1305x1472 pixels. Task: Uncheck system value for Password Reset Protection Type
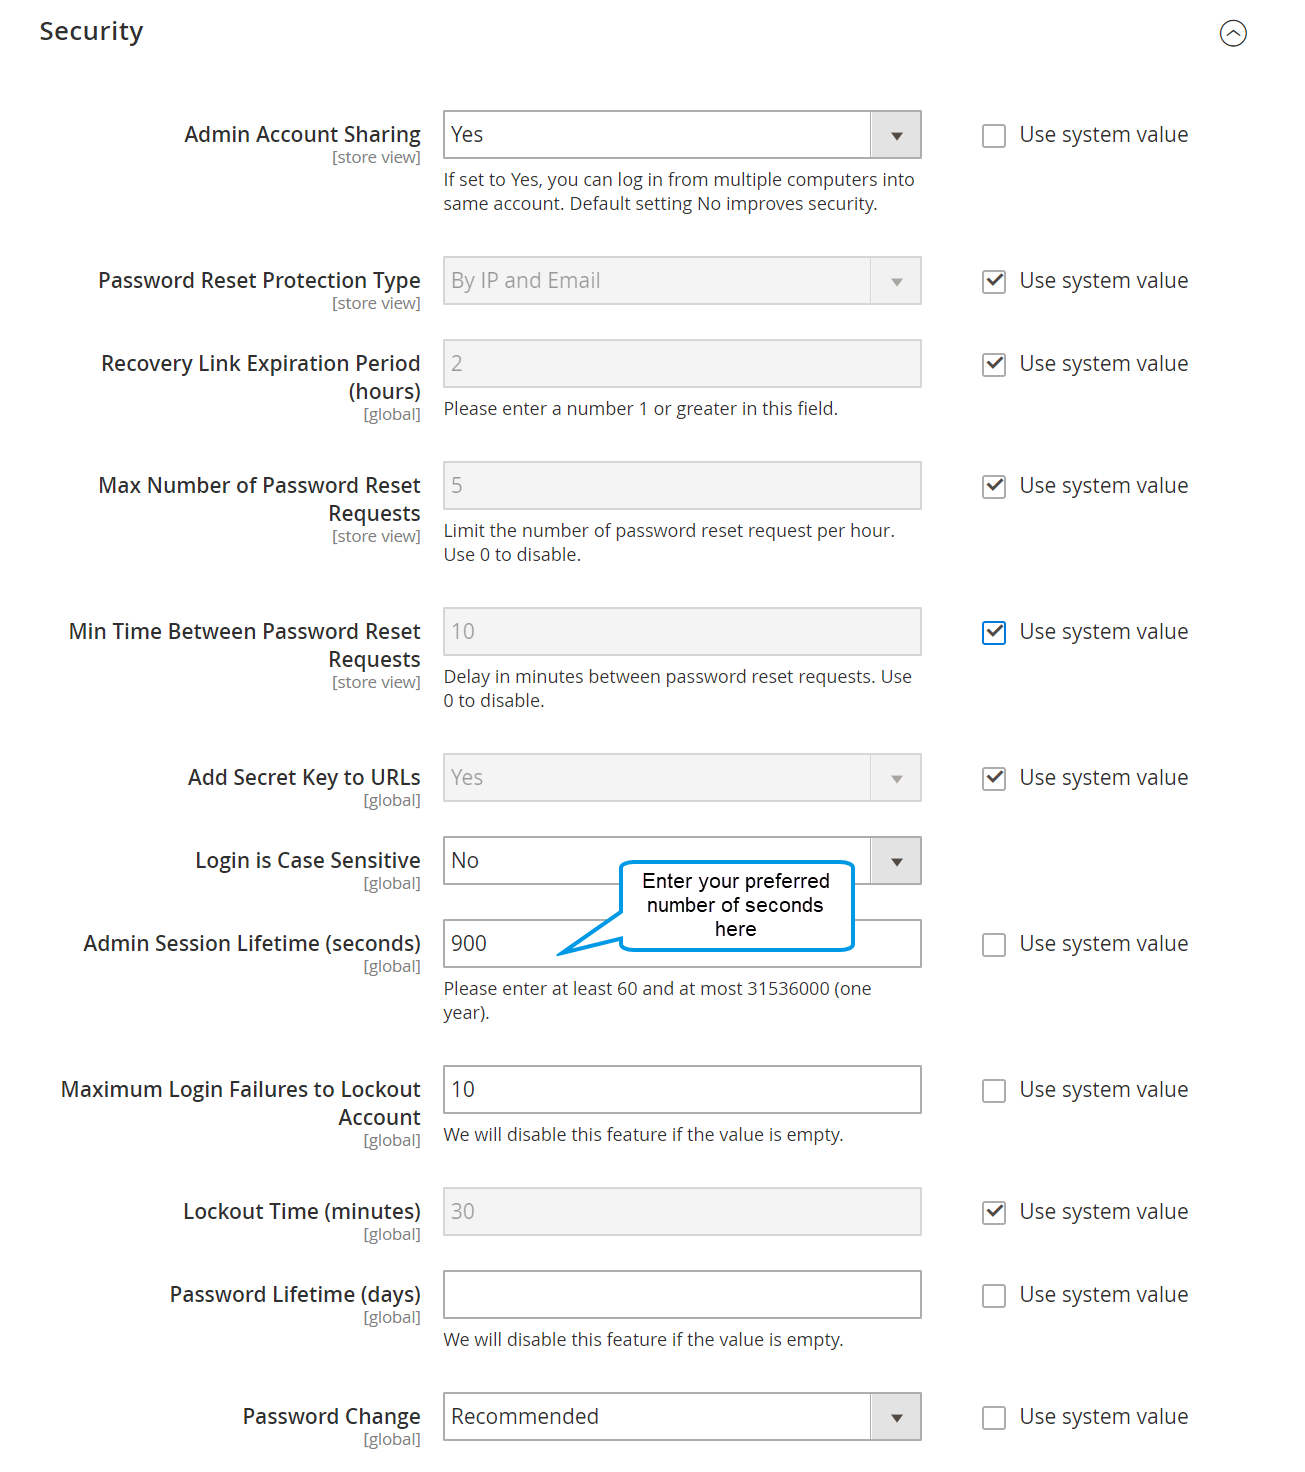(994, 282)
